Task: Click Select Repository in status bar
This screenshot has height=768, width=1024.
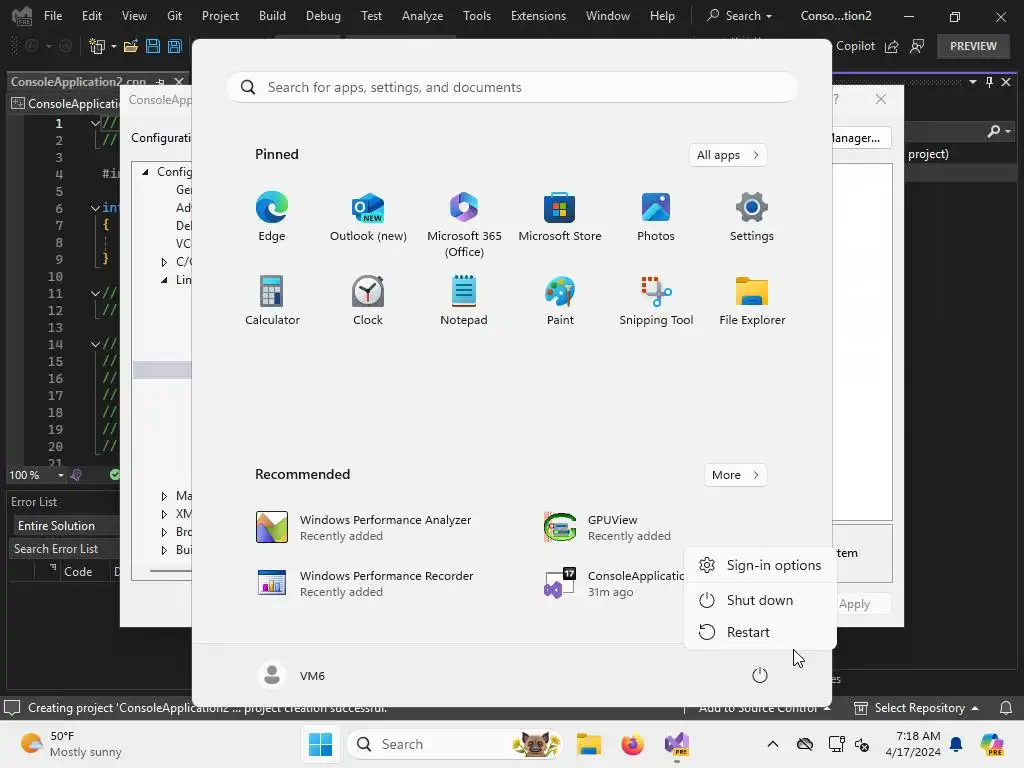Action: point(917,708)
